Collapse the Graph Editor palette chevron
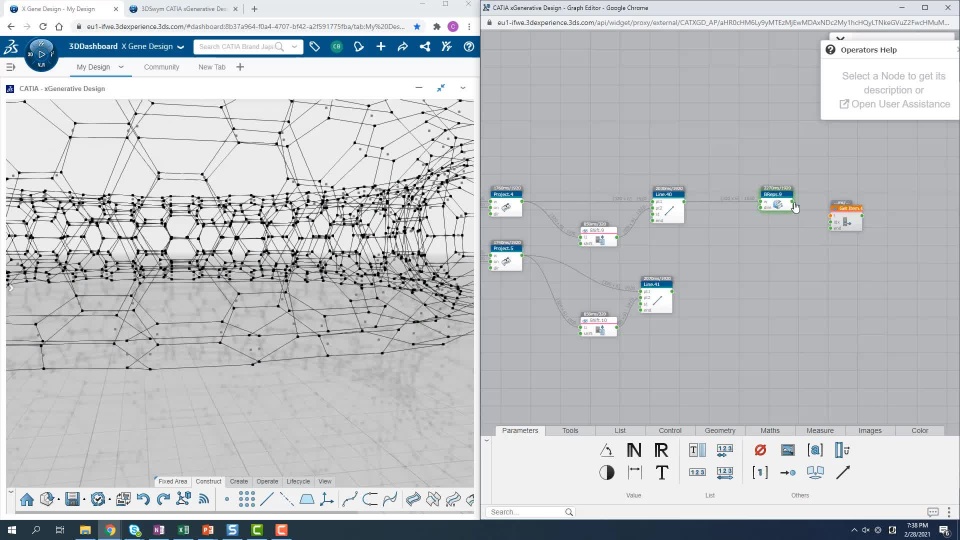Image resolution: width=960 pixels, height=540 pixels. click(x=487, y=440)
